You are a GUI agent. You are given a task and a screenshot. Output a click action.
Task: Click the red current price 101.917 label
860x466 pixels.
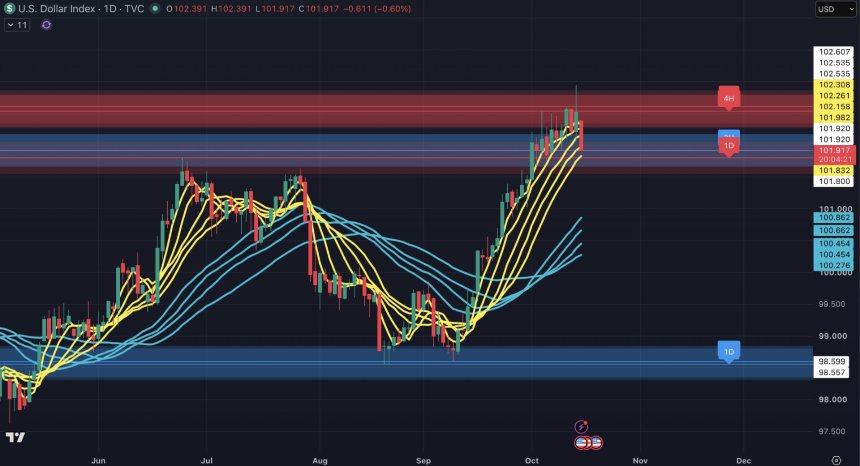pyautogui.click(x=834, y=150)
